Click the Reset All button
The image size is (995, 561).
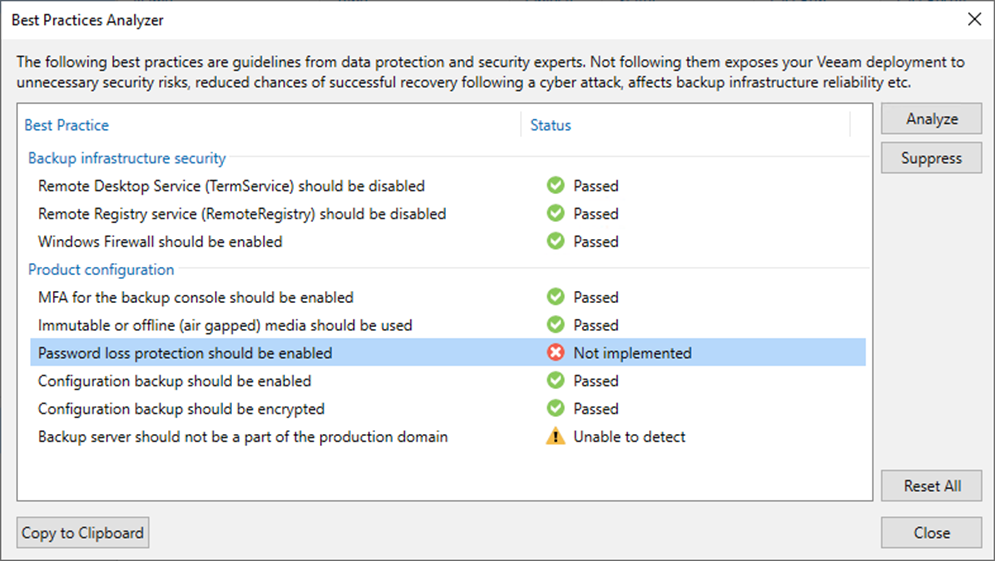point(932,486)
